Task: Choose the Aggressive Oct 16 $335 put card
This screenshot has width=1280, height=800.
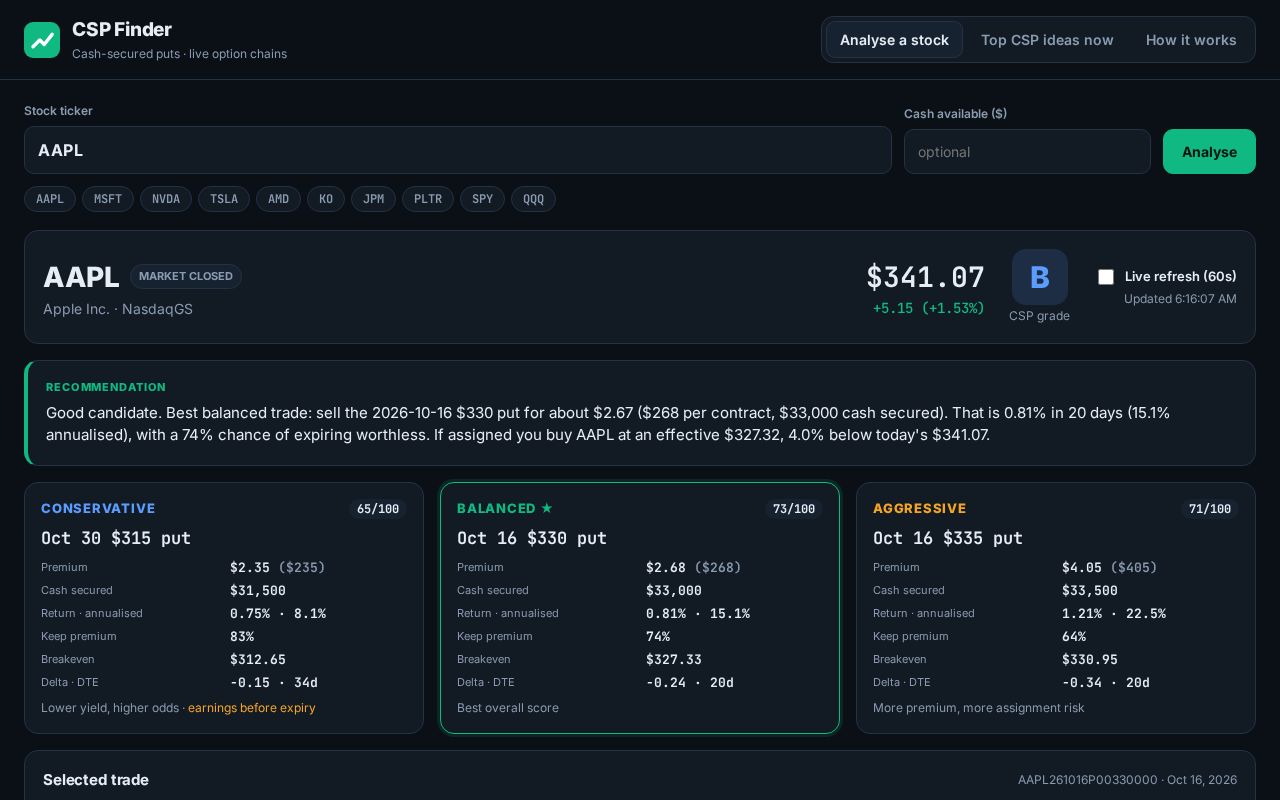Action: tap(1056, 608)
